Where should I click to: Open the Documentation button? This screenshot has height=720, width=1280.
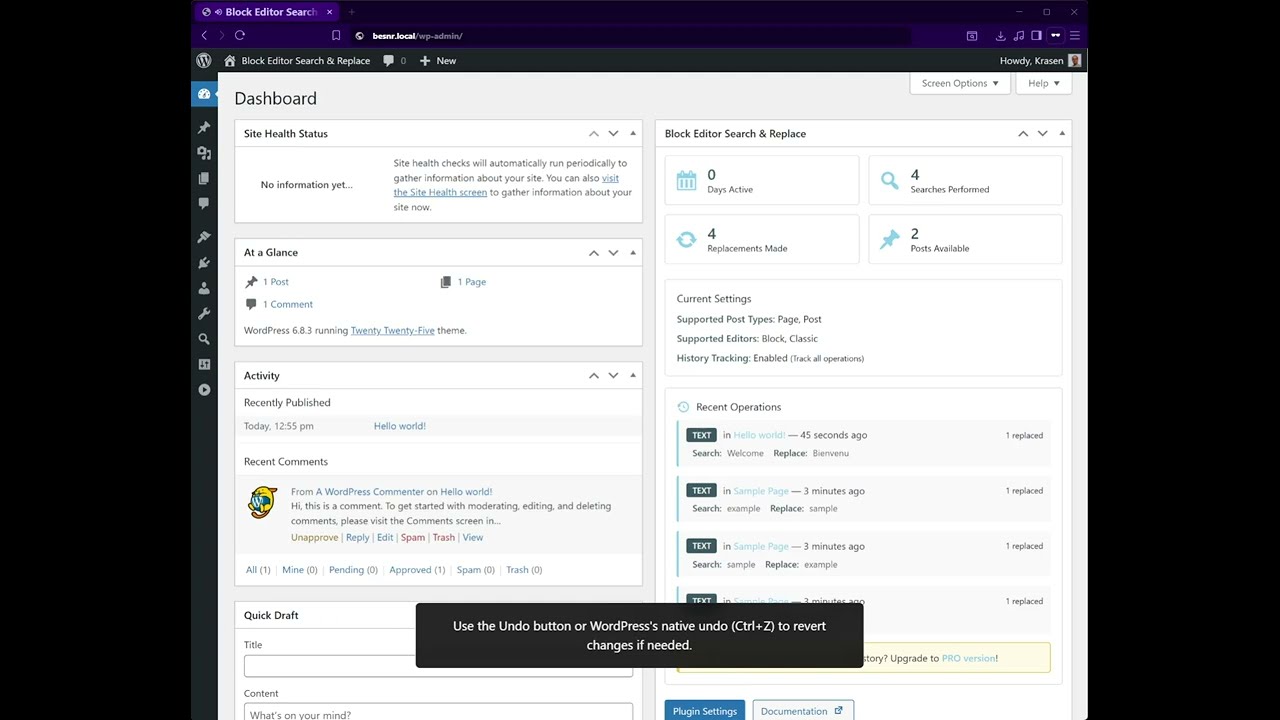(803, 711)
